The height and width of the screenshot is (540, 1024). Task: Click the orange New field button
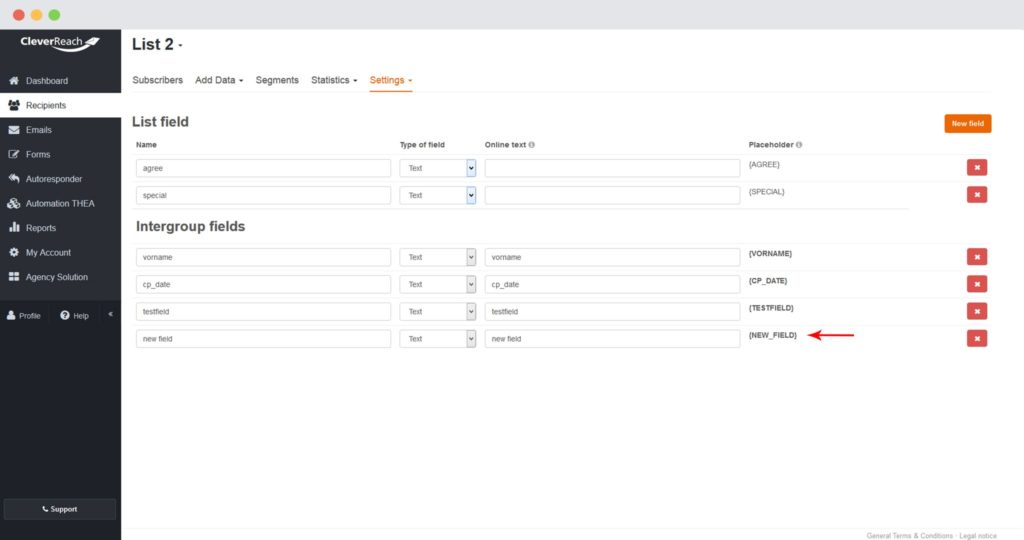[x=967, y=123]
